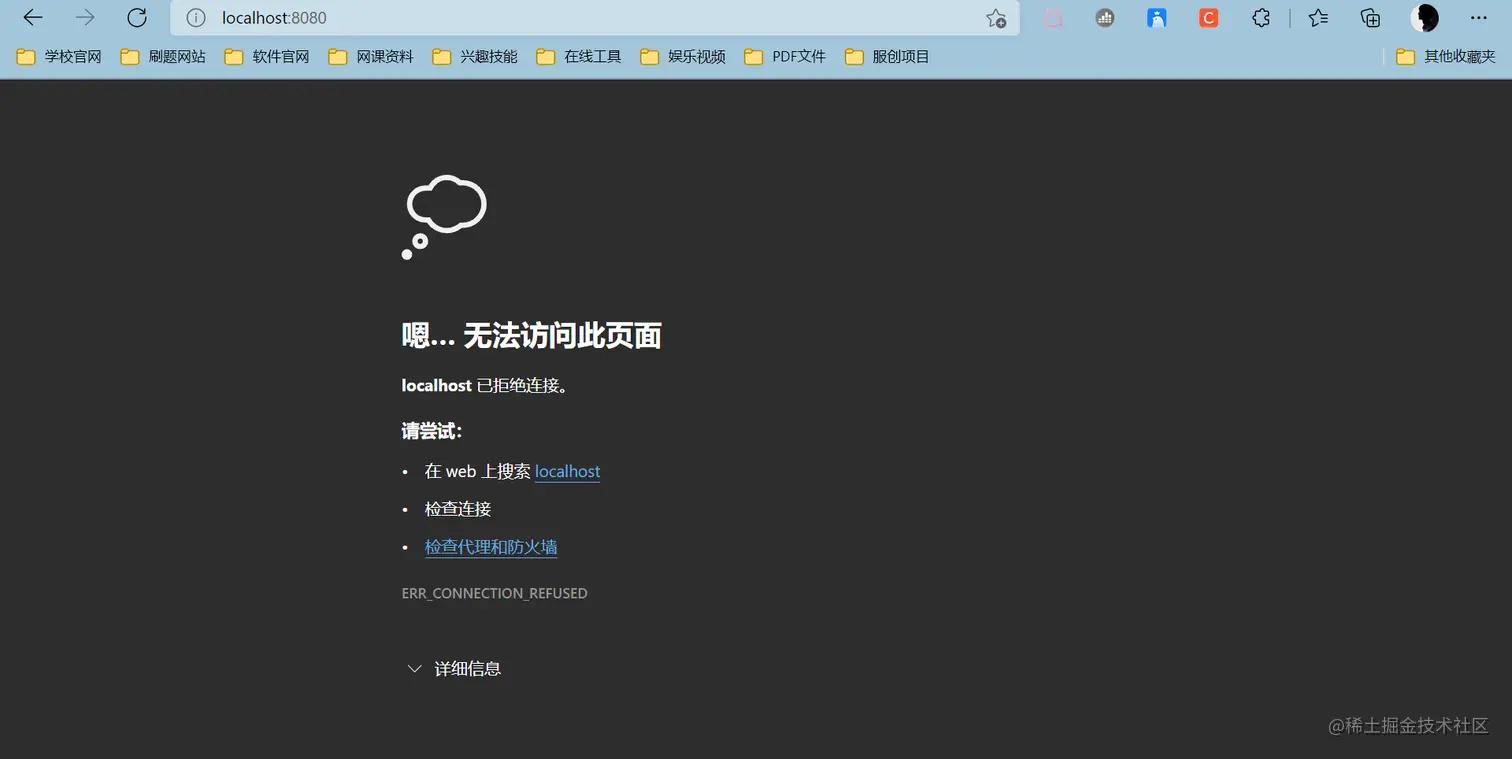The width and height of the screenshot is (1512, 759).
Task: Open the browser profile avatar
Action: point(1424,17)
